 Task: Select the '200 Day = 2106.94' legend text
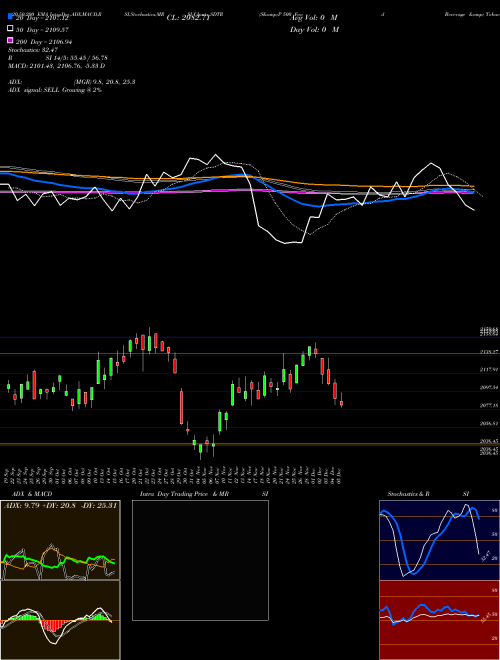44,42
